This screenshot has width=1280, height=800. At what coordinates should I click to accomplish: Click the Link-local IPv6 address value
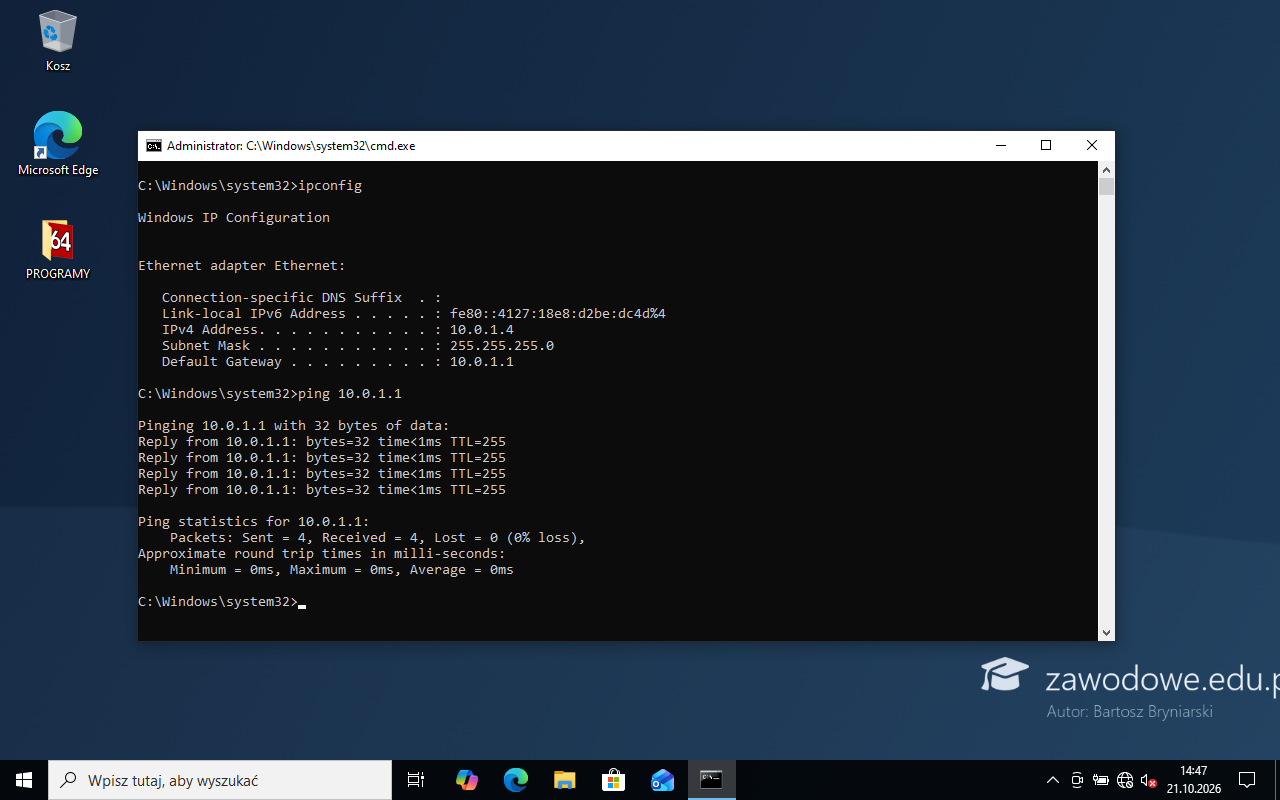coord(558,314)
